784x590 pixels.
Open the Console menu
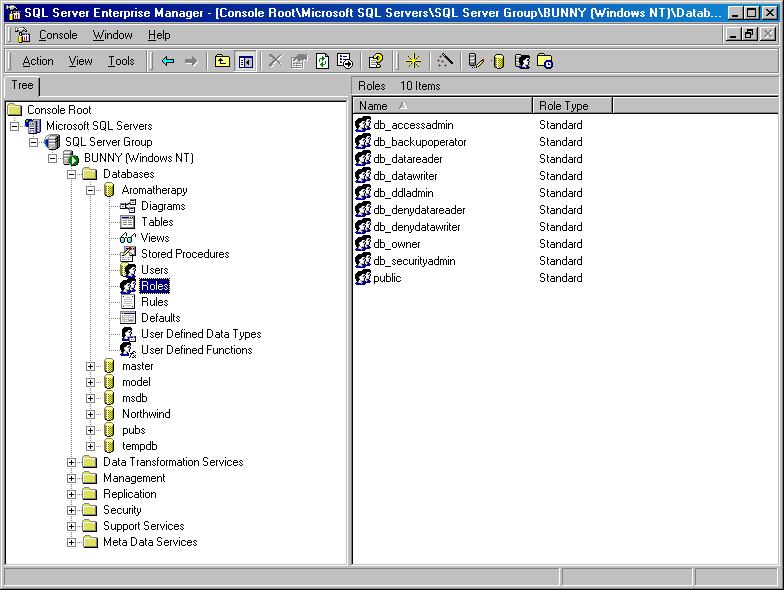[58, 35]
